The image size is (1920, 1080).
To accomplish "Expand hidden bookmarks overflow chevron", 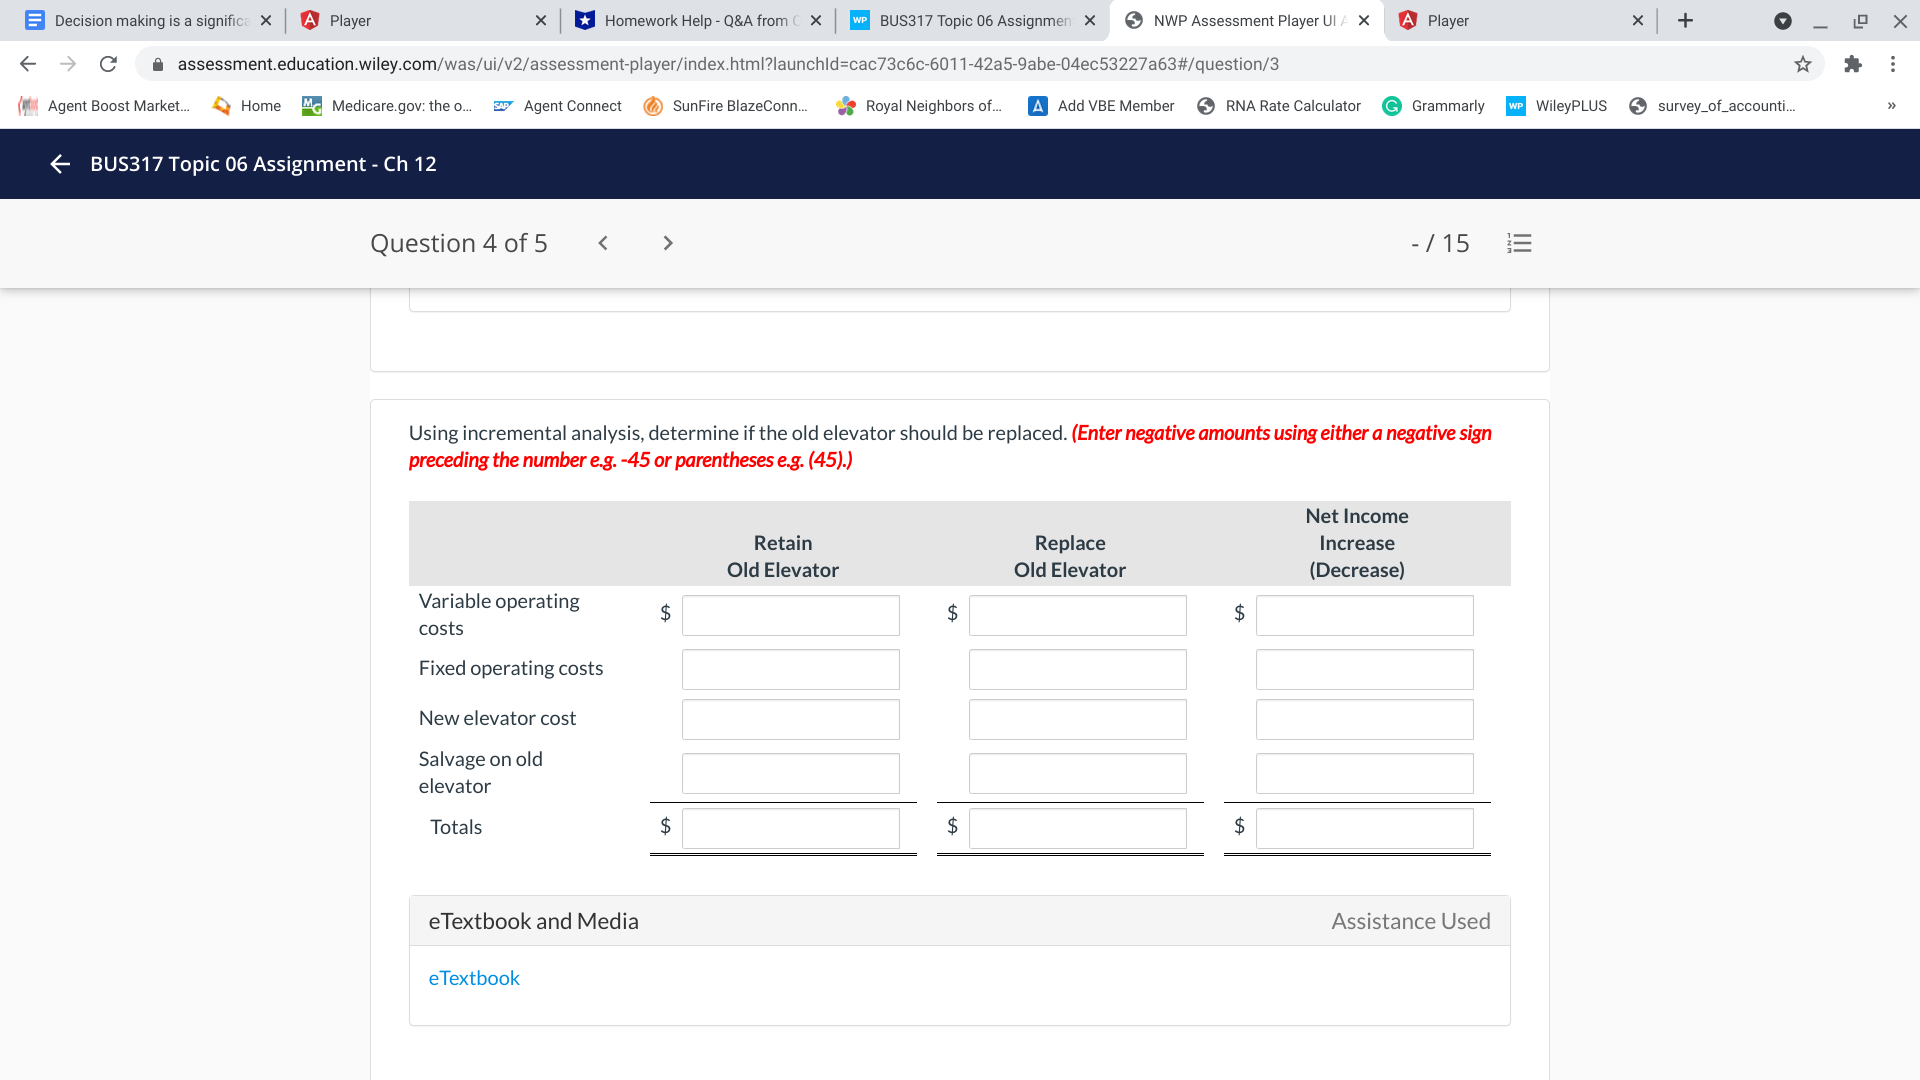I will [x=1891, y=106].
